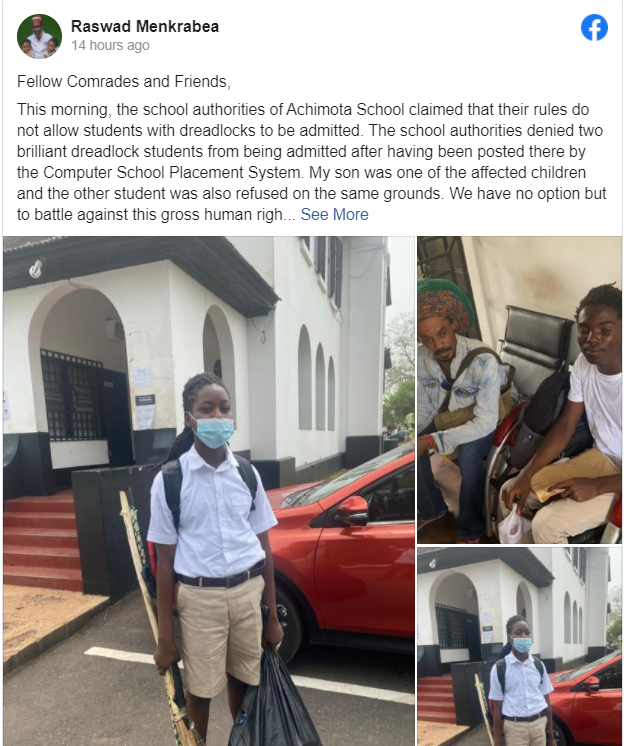Click the post text mentioning Achimota School

pos(312,162)
